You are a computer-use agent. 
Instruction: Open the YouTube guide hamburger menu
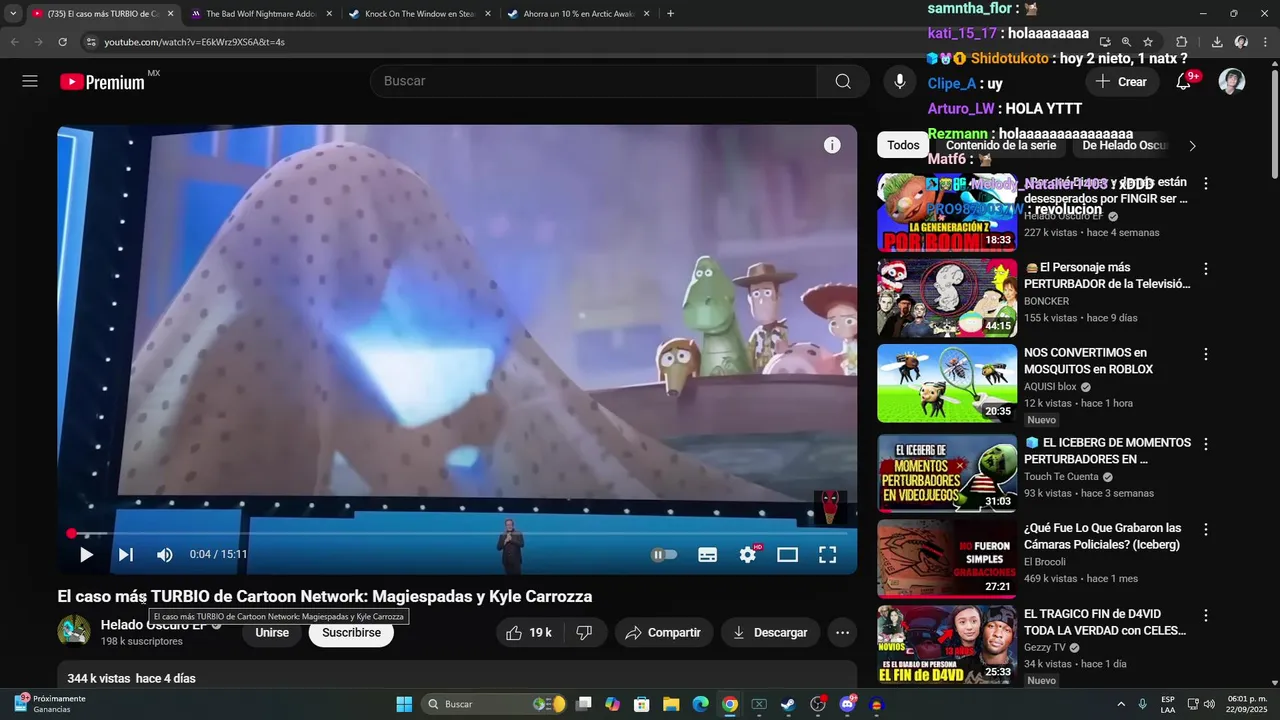click(x=30, y=82)
